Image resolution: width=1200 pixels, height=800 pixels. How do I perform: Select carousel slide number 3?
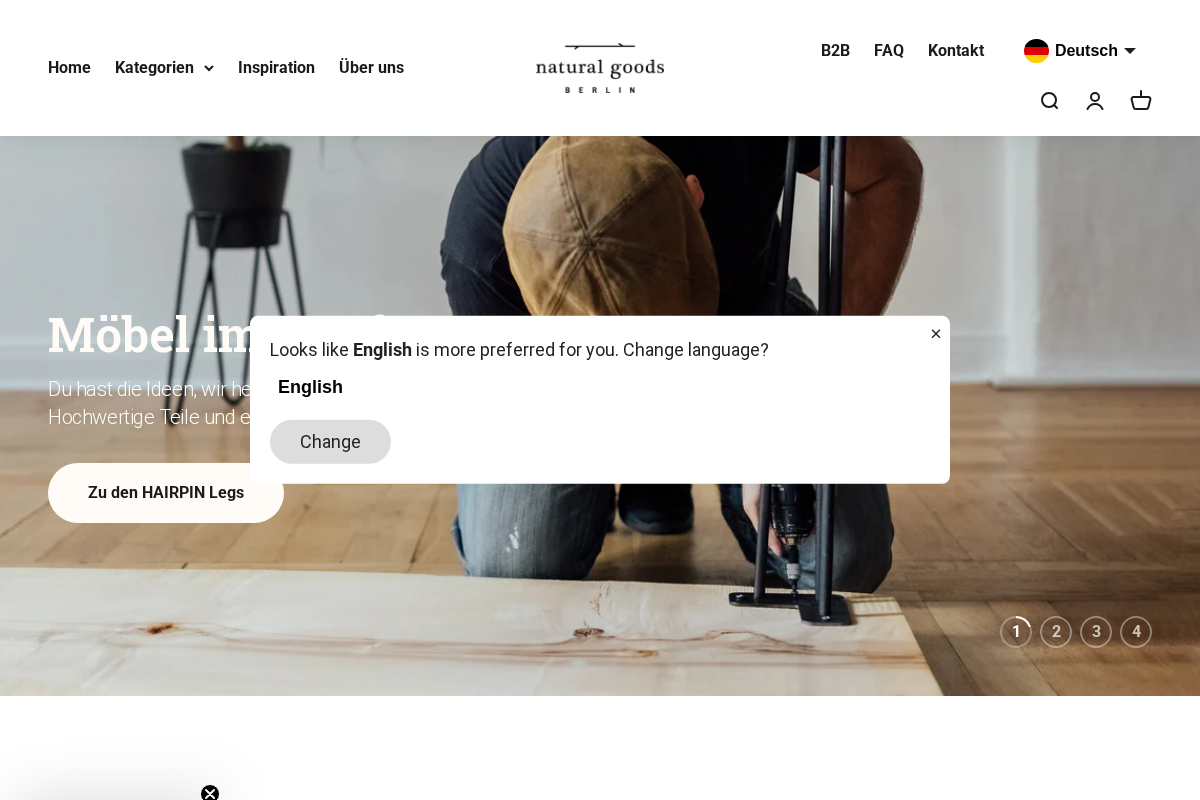tap(1096, 632)
